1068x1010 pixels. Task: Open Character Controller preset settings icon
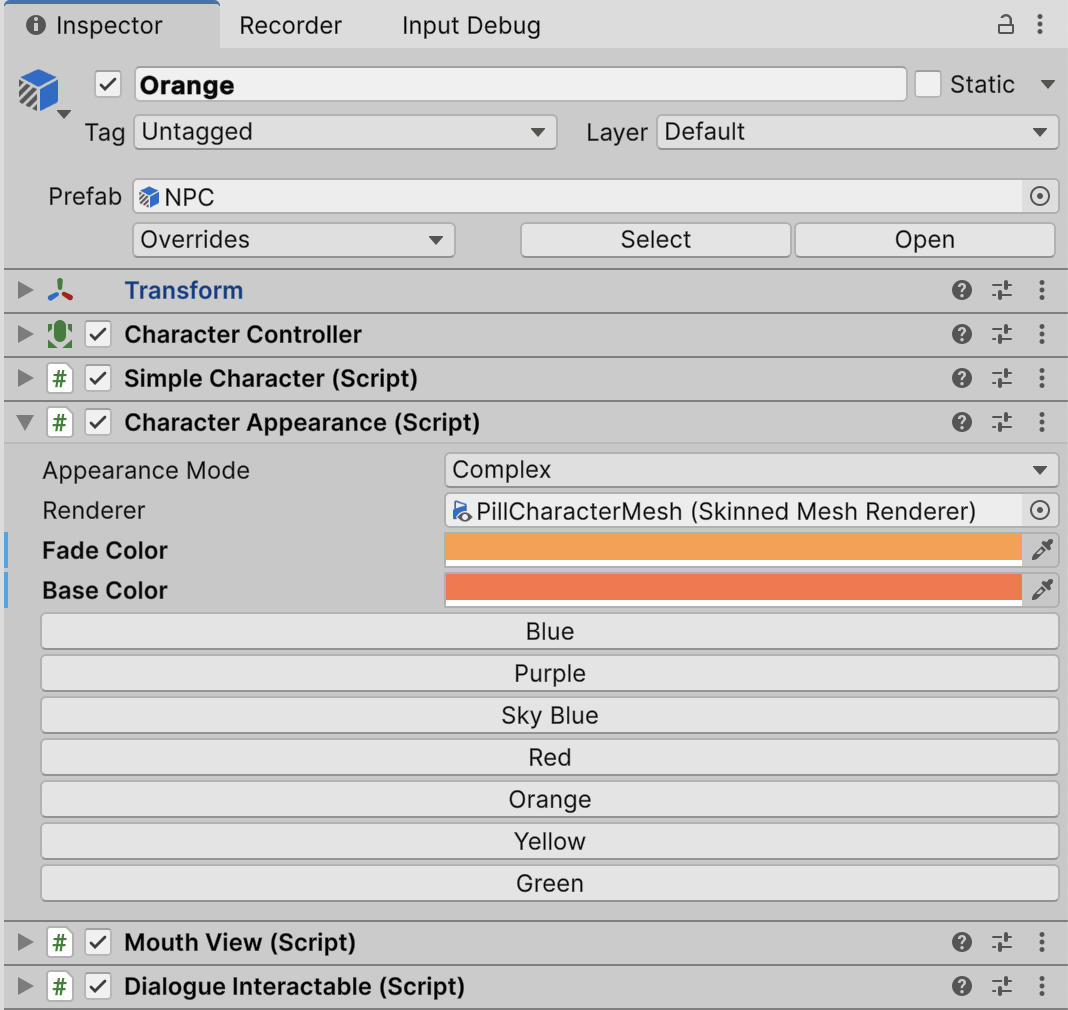coord(1002,335)
